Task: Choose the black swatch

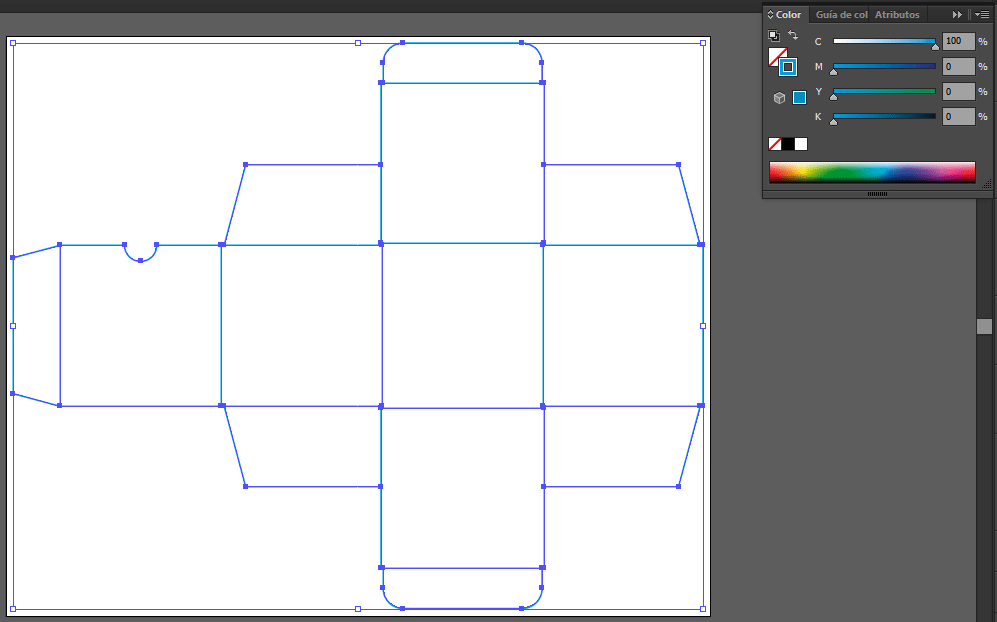Action: coord(788,144)
